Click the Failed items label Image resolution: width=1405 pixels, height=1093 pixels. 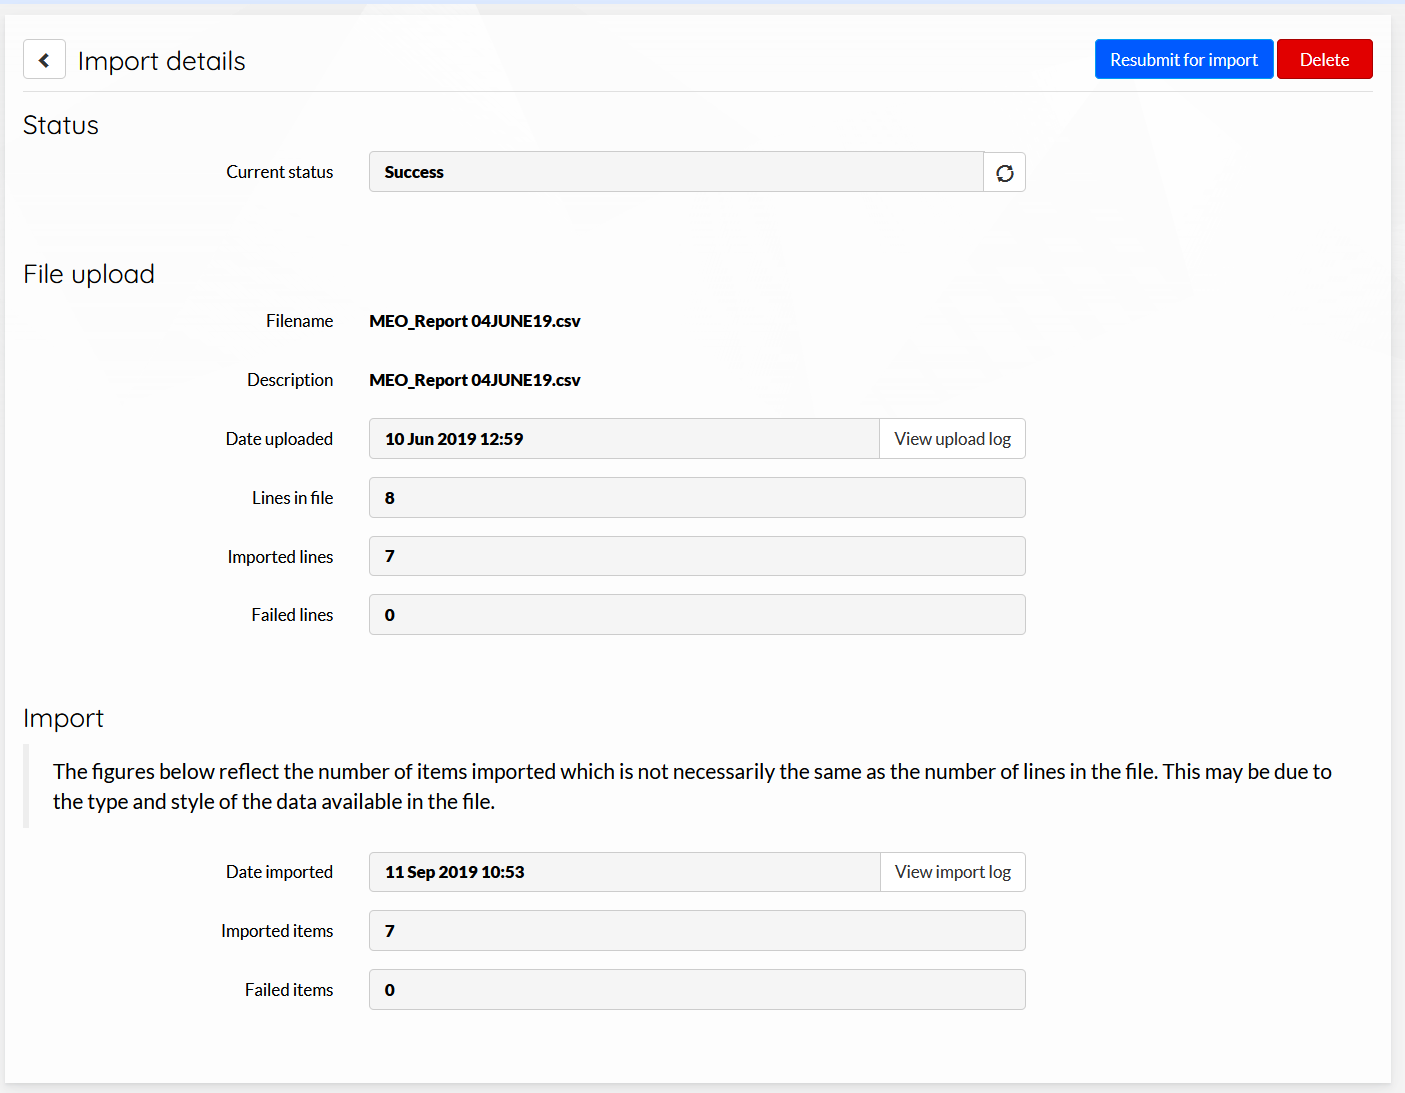pos(289,990)
